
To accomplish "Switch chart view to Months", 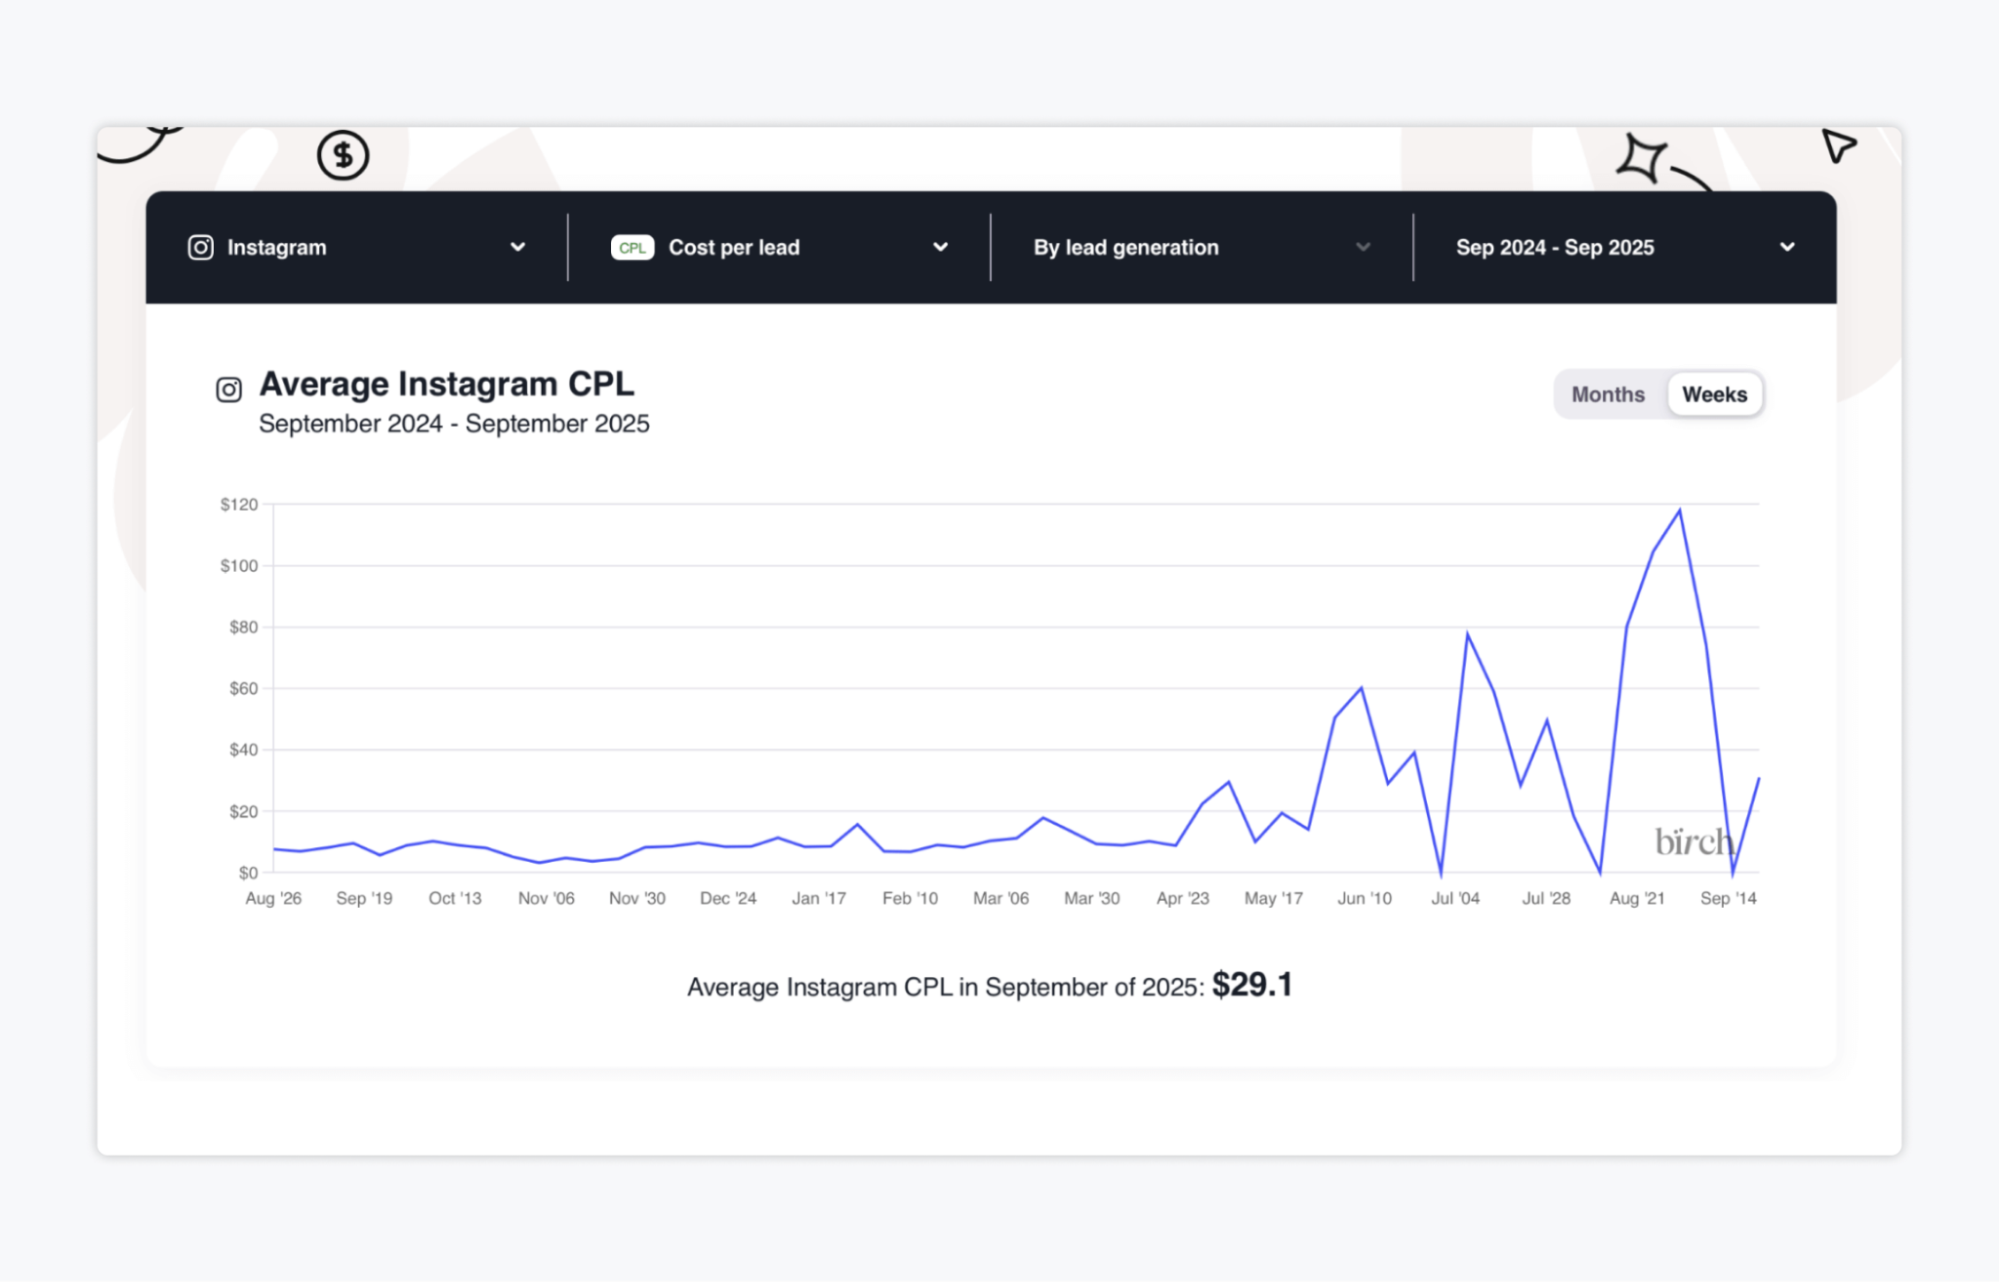I will (1607, 394).
